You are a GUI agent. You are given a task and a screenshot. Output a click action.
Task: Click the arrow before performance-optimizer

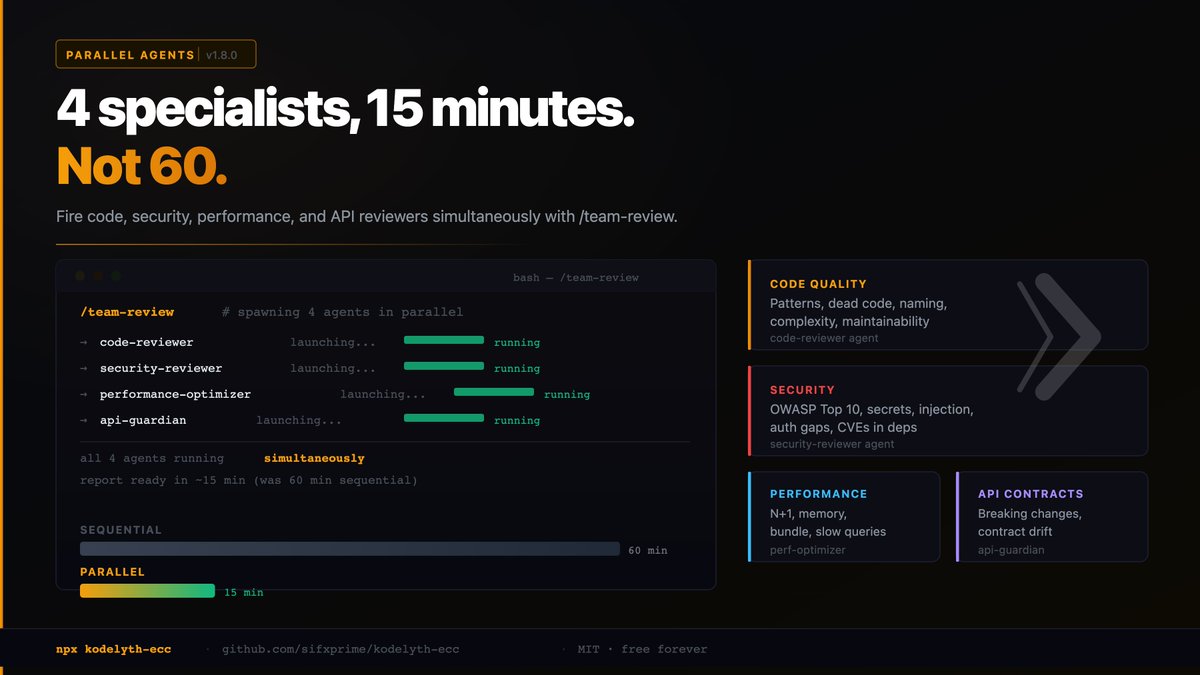pos(84,394)
